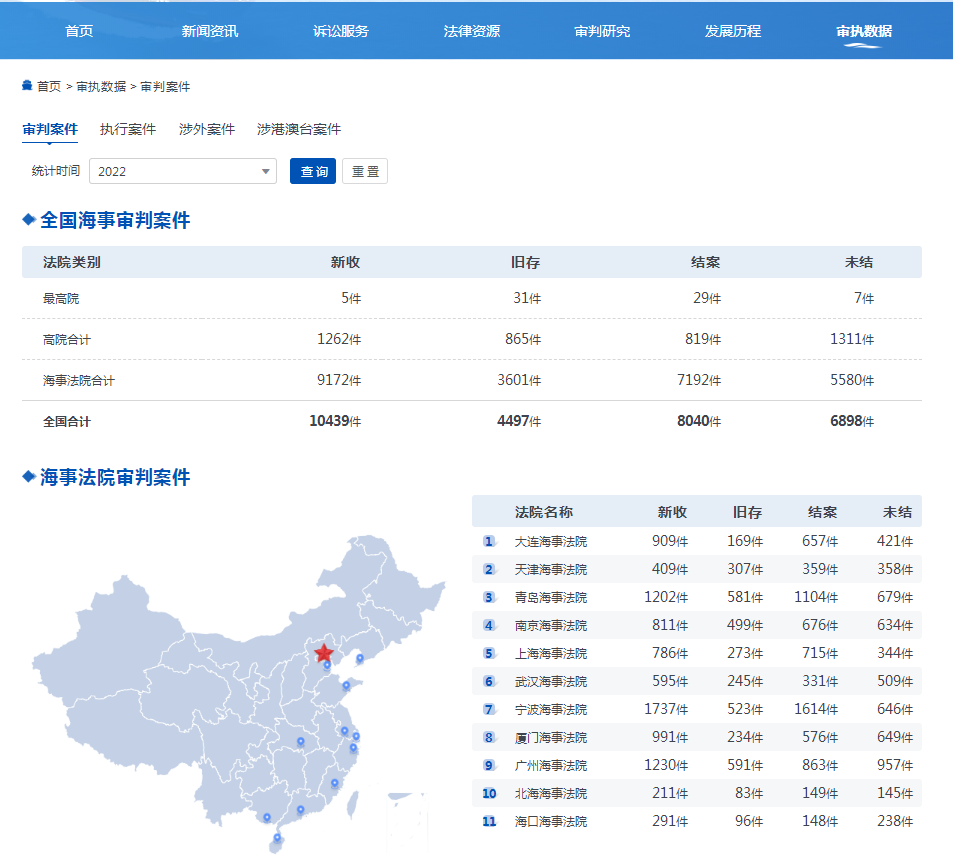The image size is (953, 863).
Task: Click the 宁波海事法院 court name
Action: click(x=551, y=709)
